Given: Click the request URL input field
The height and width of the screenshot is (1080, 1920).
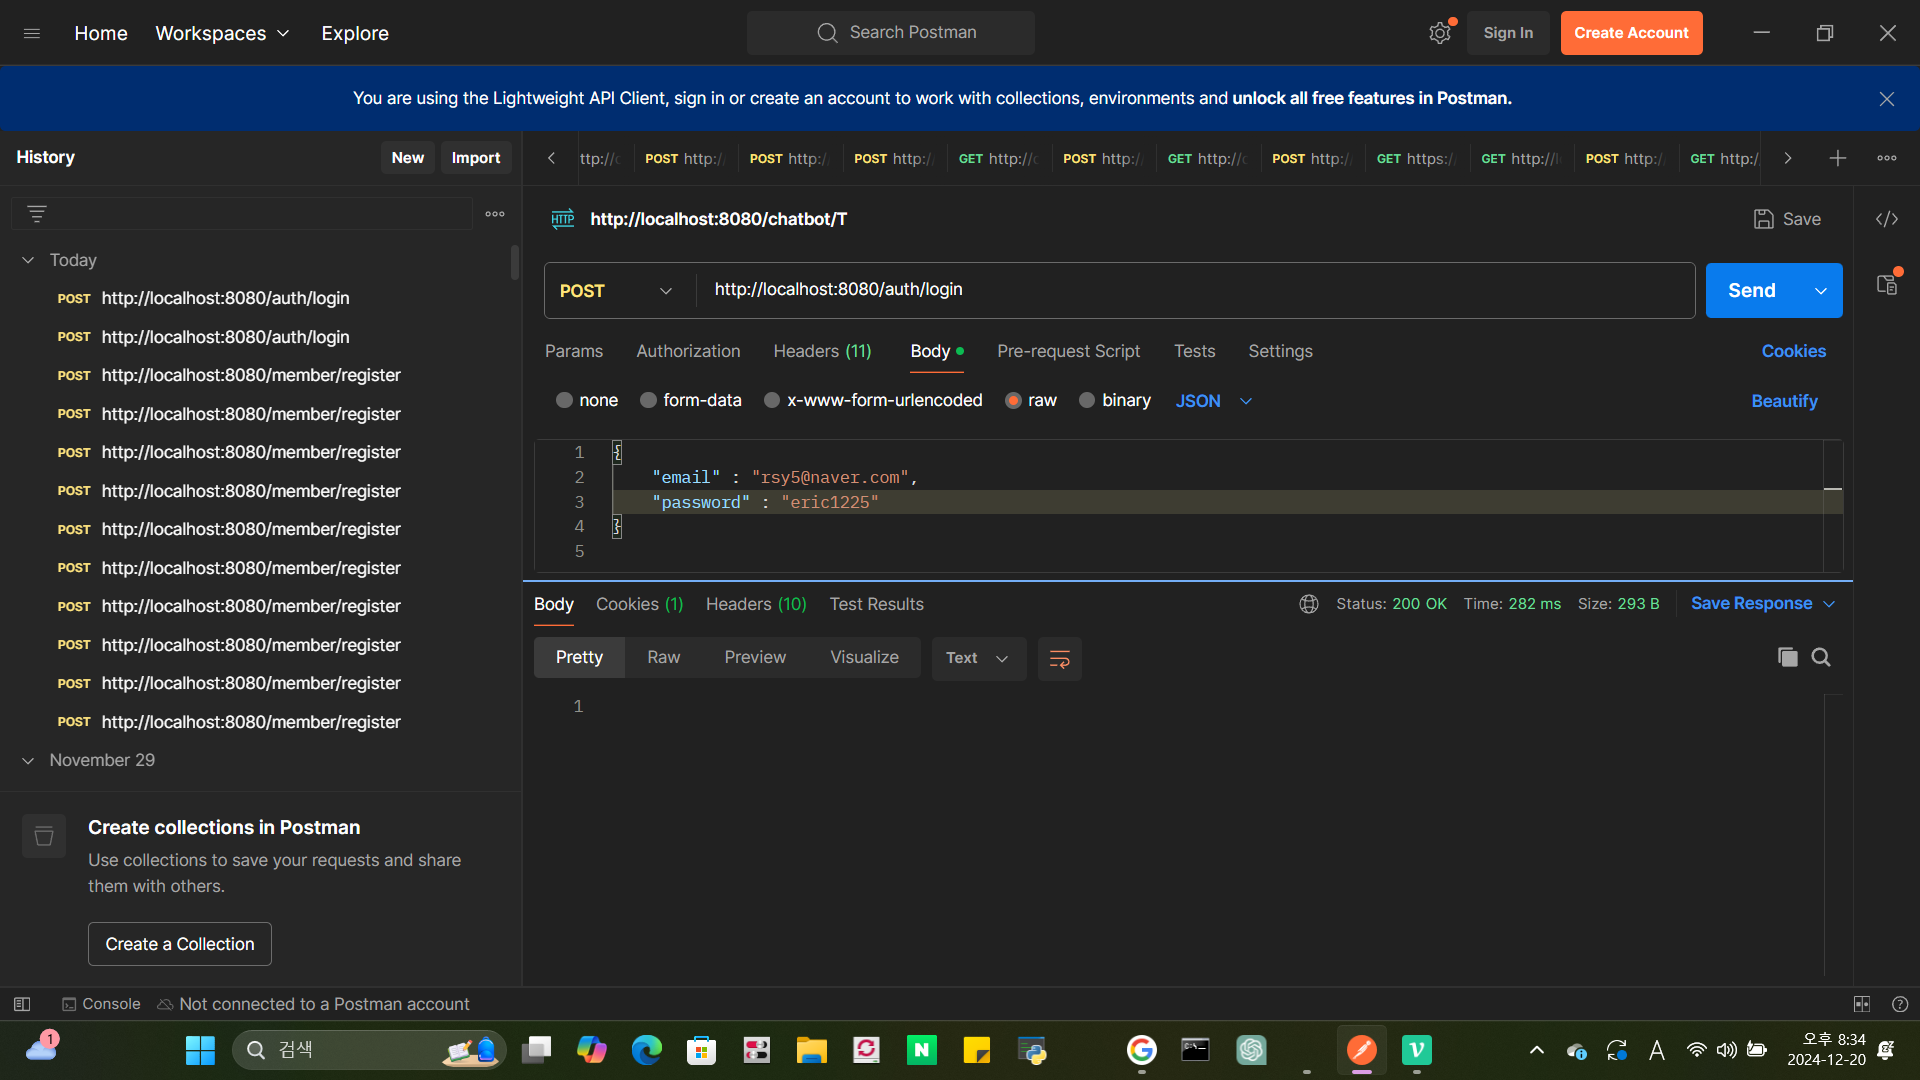Looking at the screenshot, I should [x=1195, y=290].
